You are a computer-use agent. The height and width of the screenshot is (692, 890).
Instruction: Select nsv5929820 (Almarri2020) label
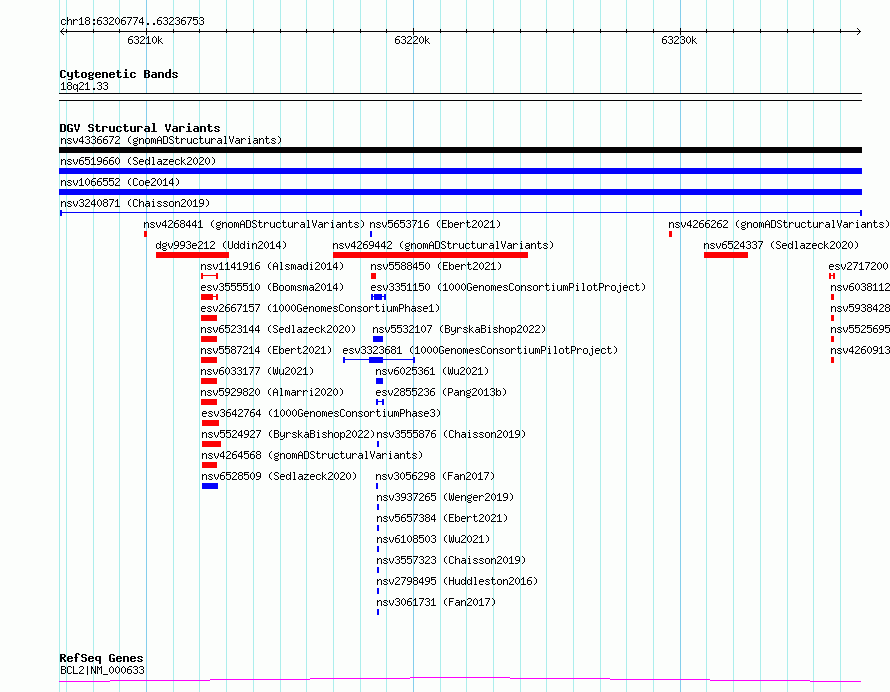[x=272, y=392]
